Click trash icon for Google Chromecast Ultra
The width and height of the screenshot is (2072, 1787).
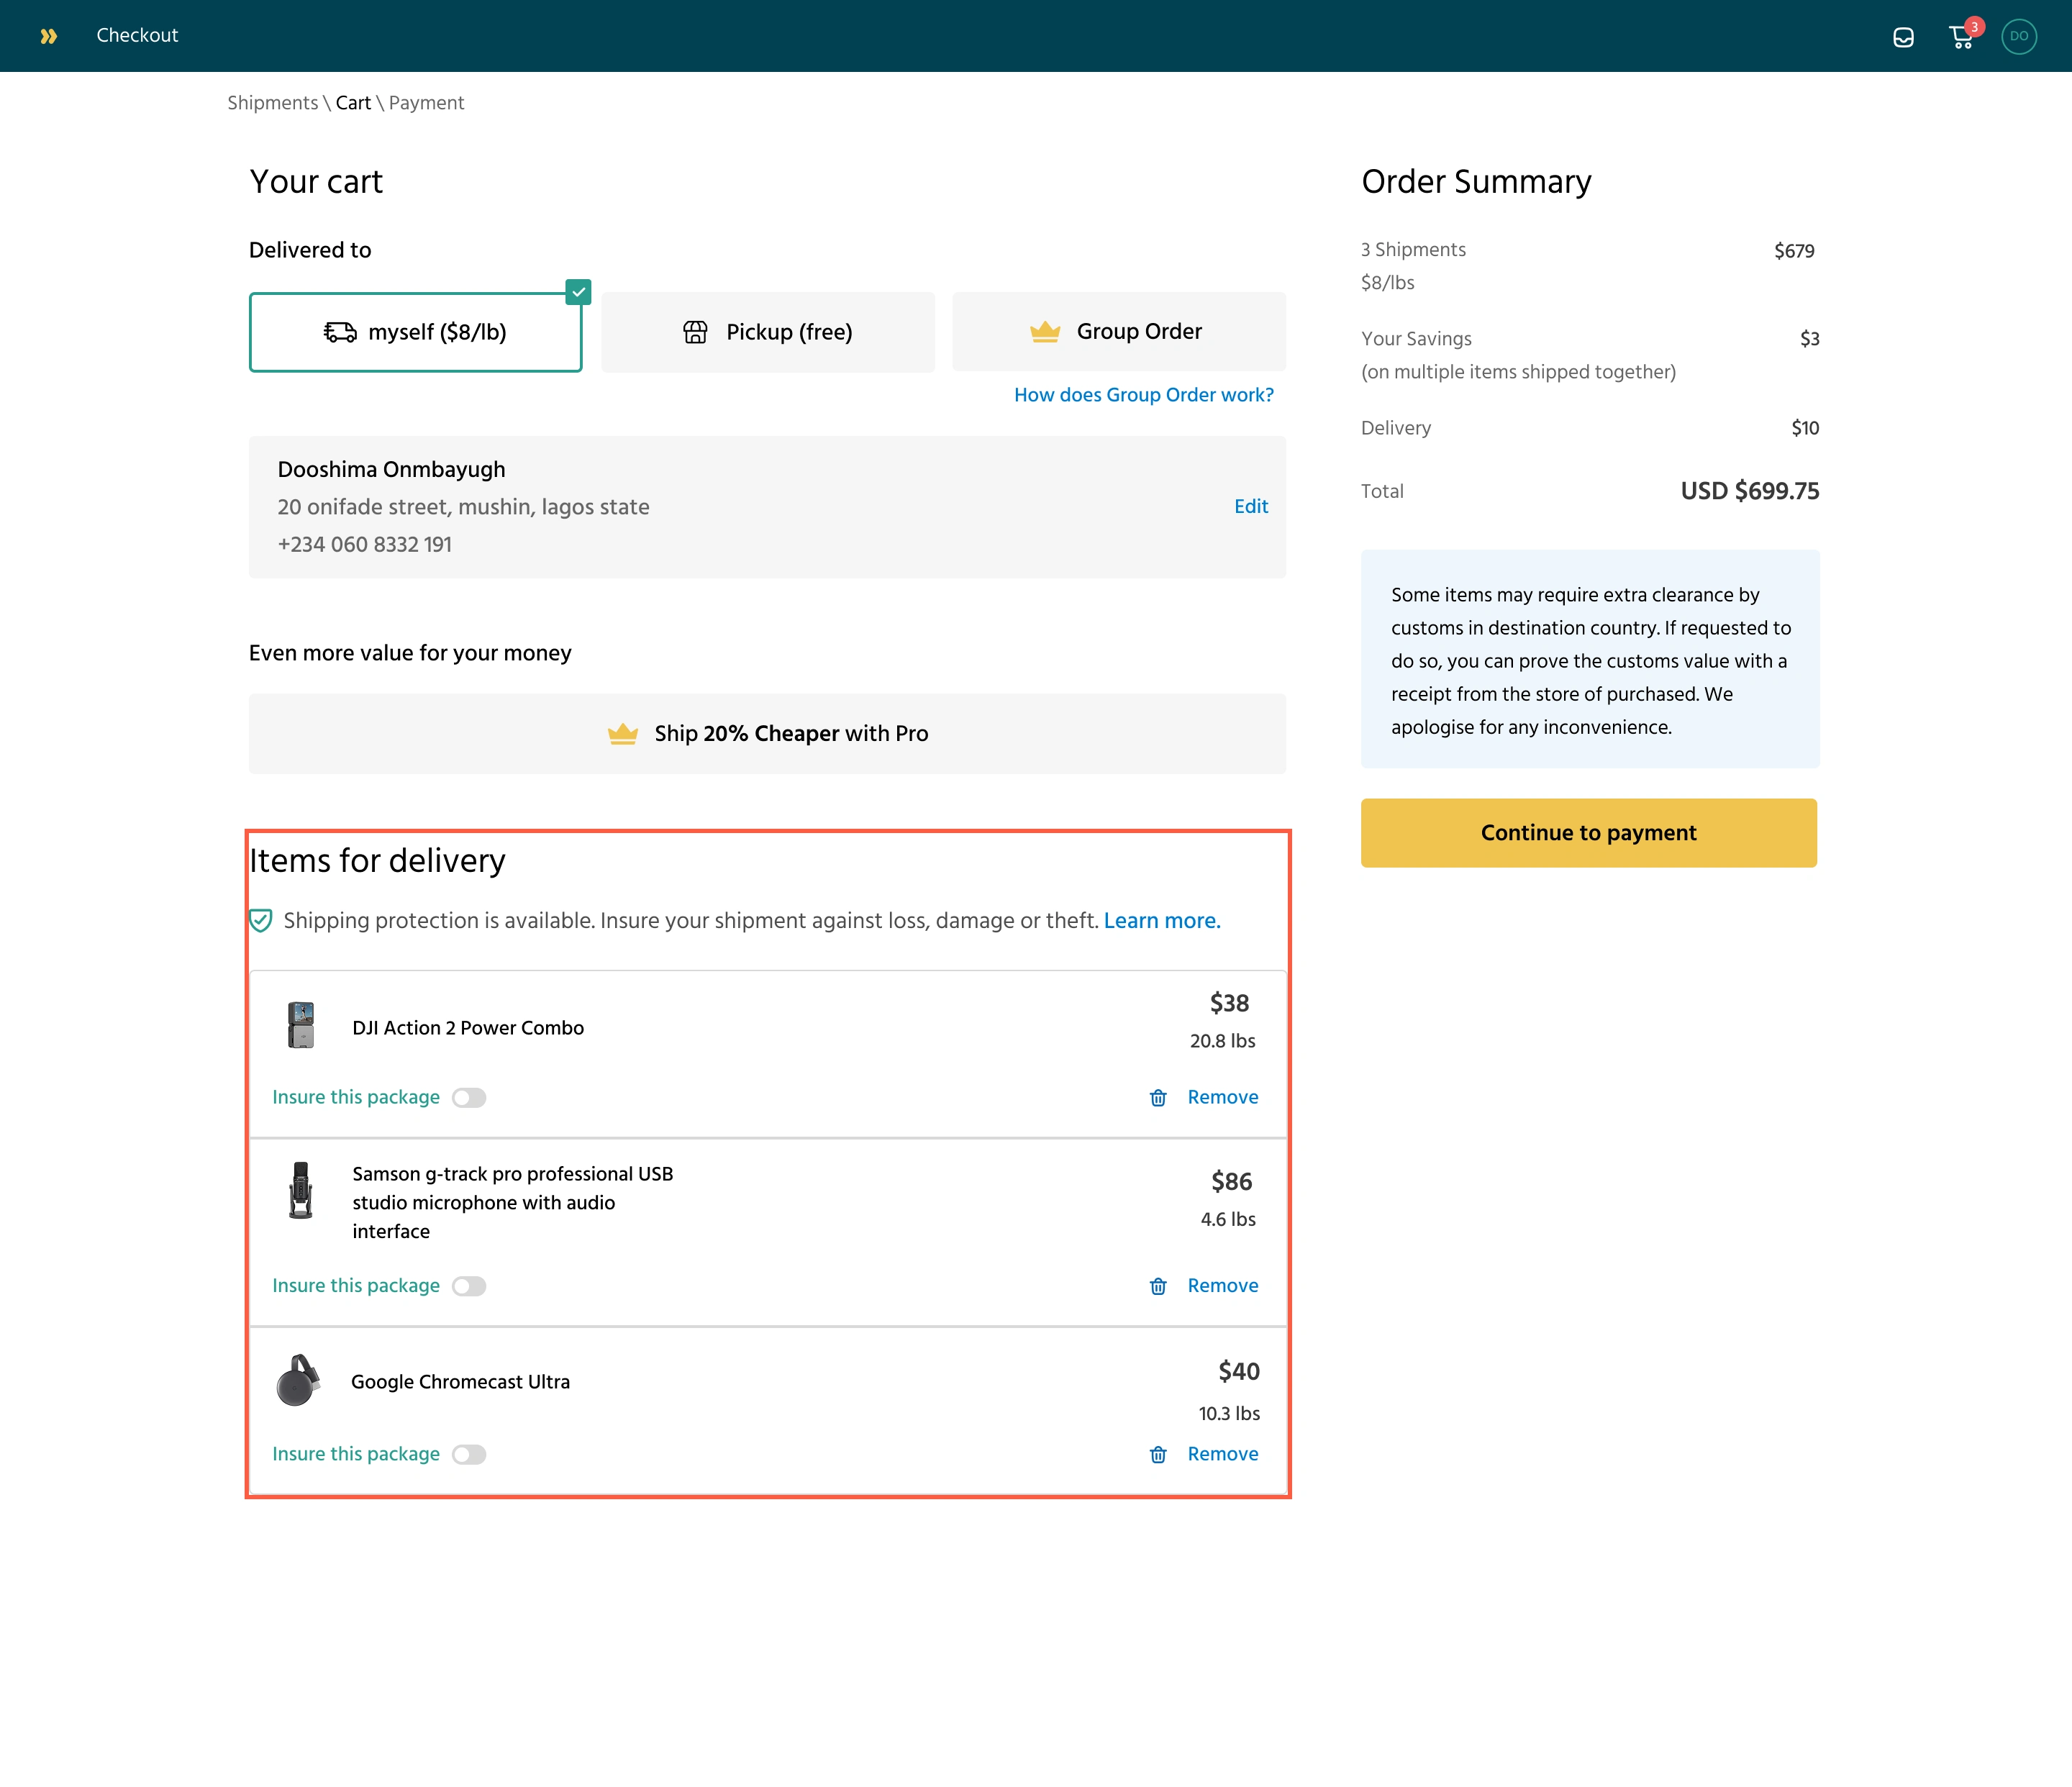(x=1158, y=1455)
